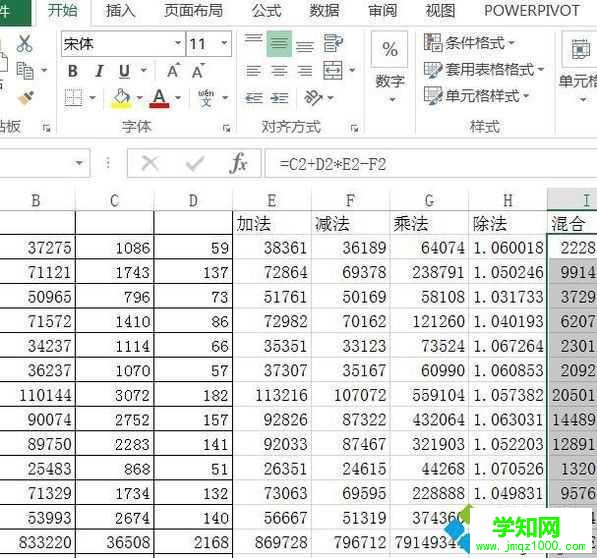Image resolution: width=597 pixels, height=558 pixels.
Task: Increase indent
Action: pos(279,98)
